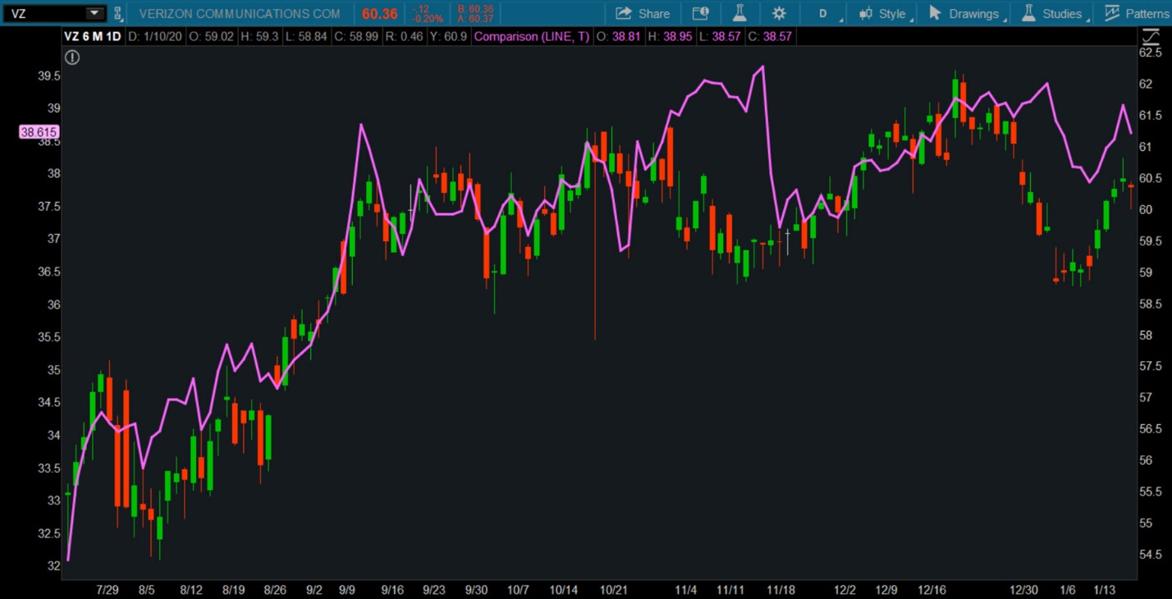The height and width of the screenshot is (599, 1172).
Task: Click the price axis scale icon
Action: coord(1150,36)
